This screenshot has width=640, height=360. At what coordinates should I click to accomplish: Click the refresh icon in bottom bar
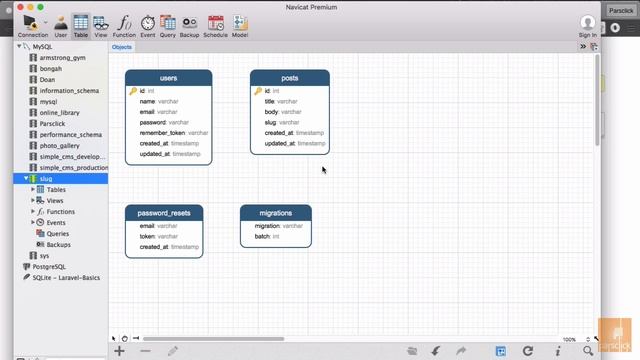528,351
